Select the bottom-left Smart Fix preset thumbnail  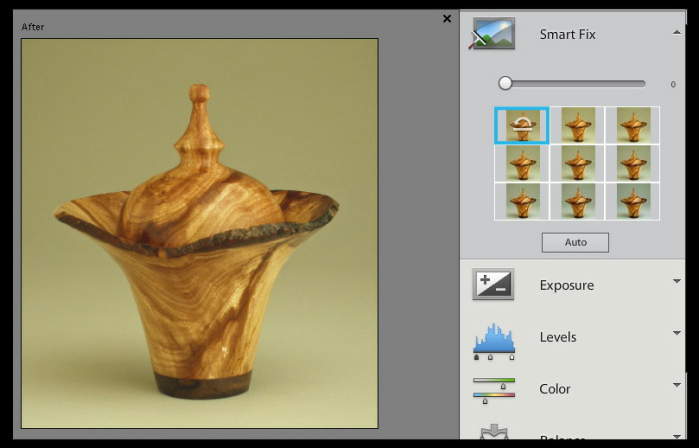521,200
